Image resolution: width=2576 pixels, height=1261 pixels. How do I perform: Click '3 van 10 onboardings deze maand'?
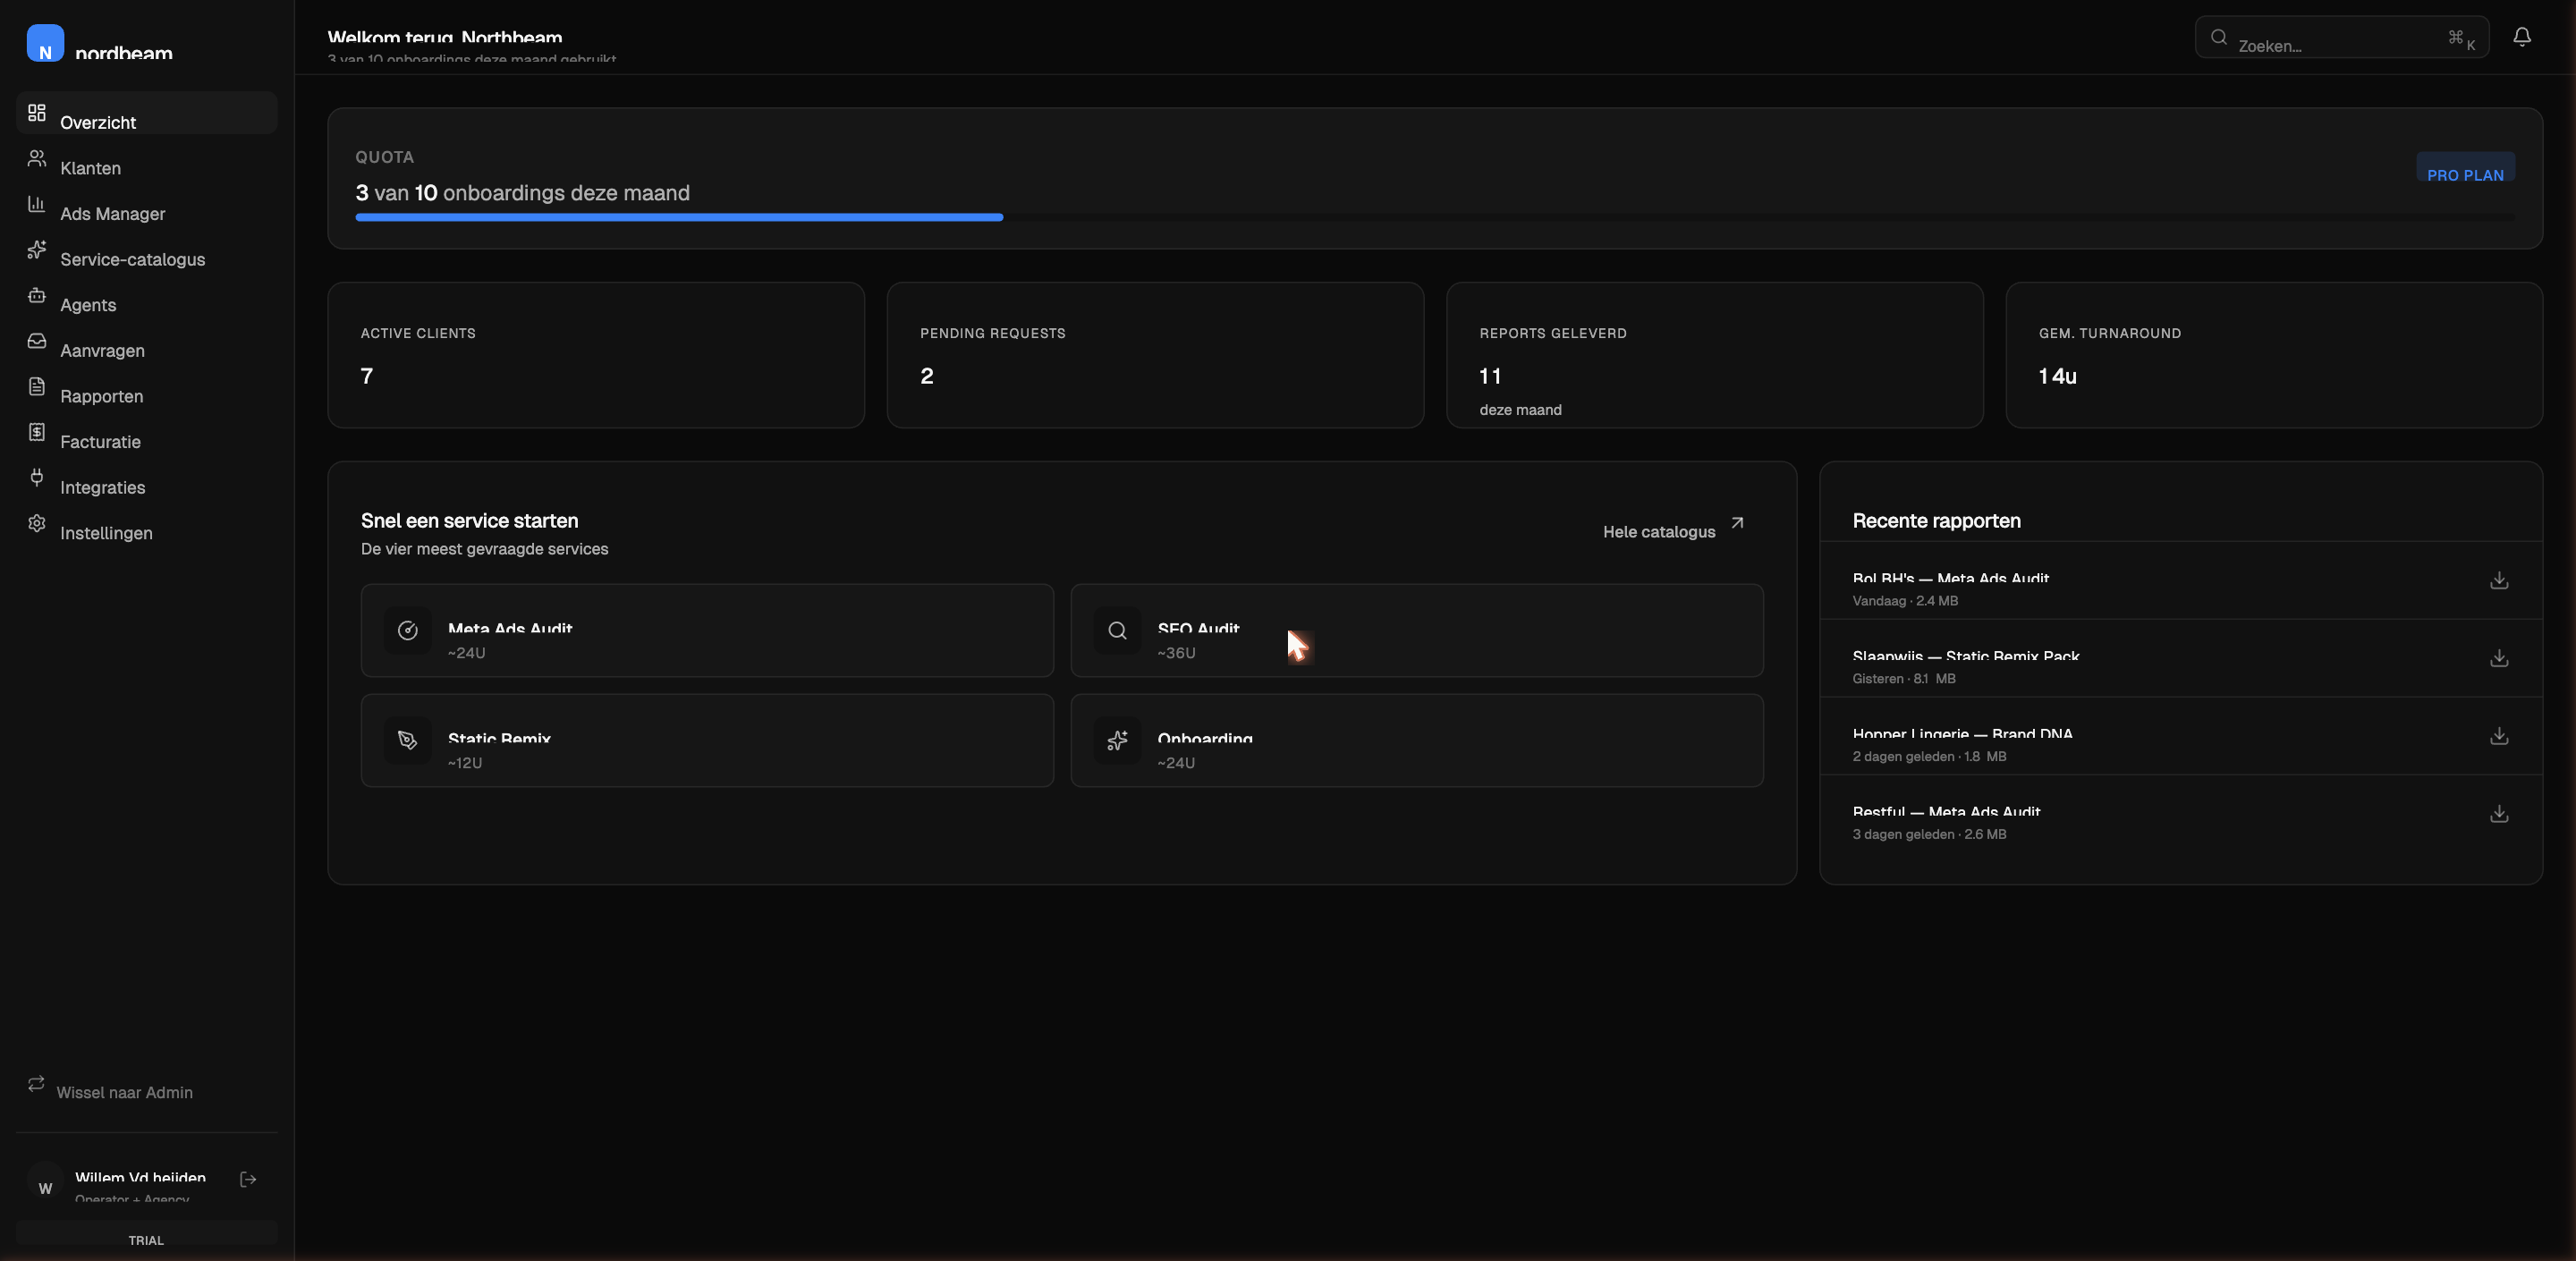[x=522, y=193]
